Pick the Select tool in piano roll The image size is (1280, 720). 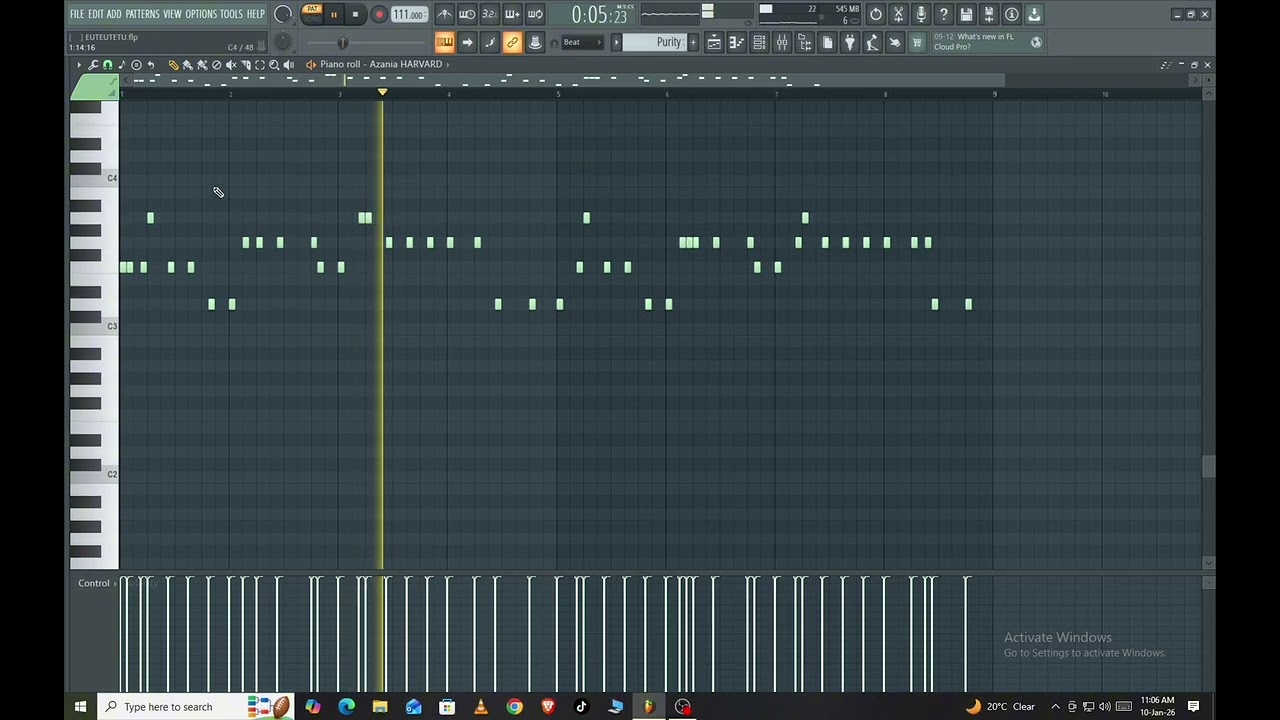coord(260,64)
